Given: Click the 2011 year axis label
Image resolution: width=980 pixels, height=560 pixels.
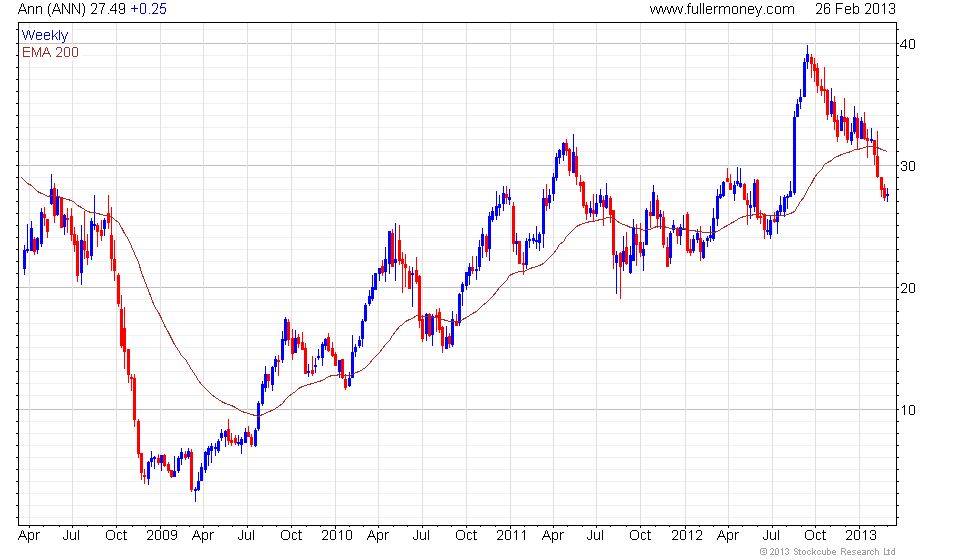Looking at the screenshot, I should (x=511, y=535).
